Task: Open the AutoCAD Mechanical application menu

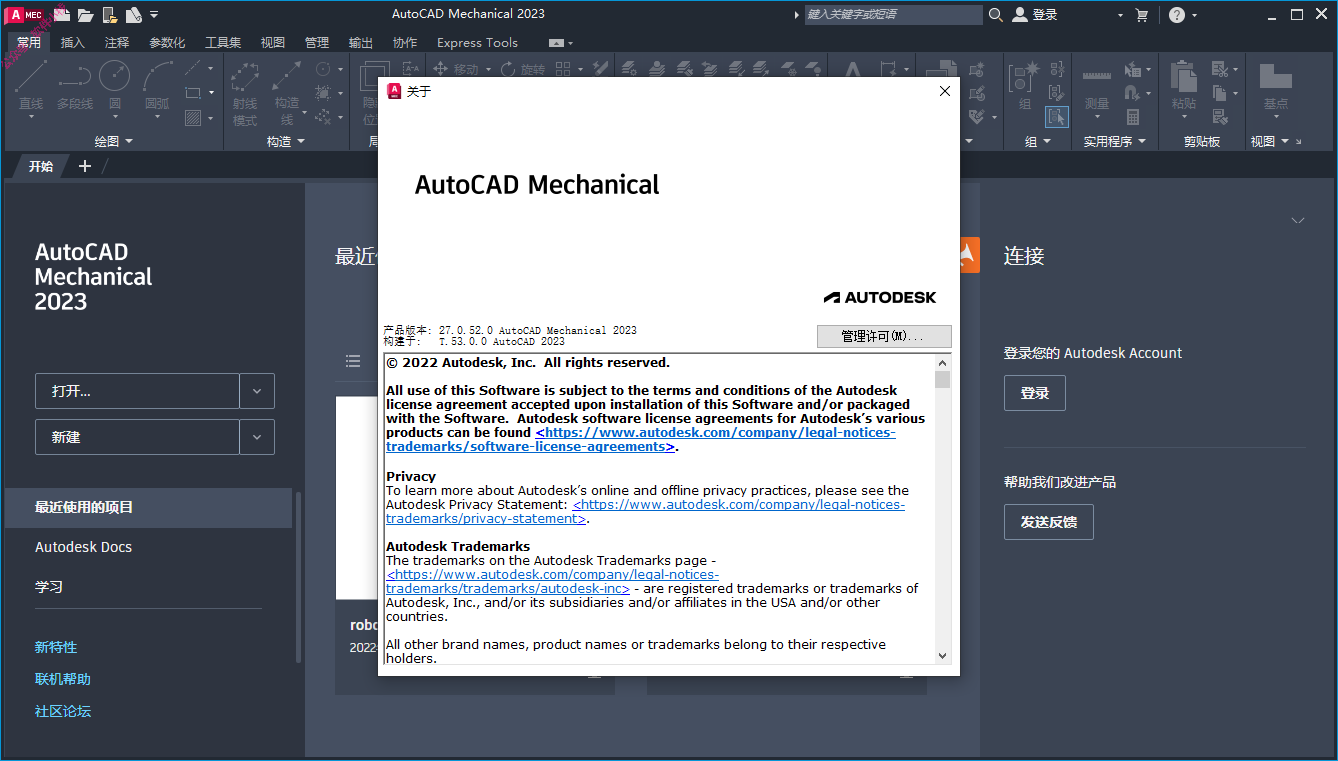Action: (25, 14)
